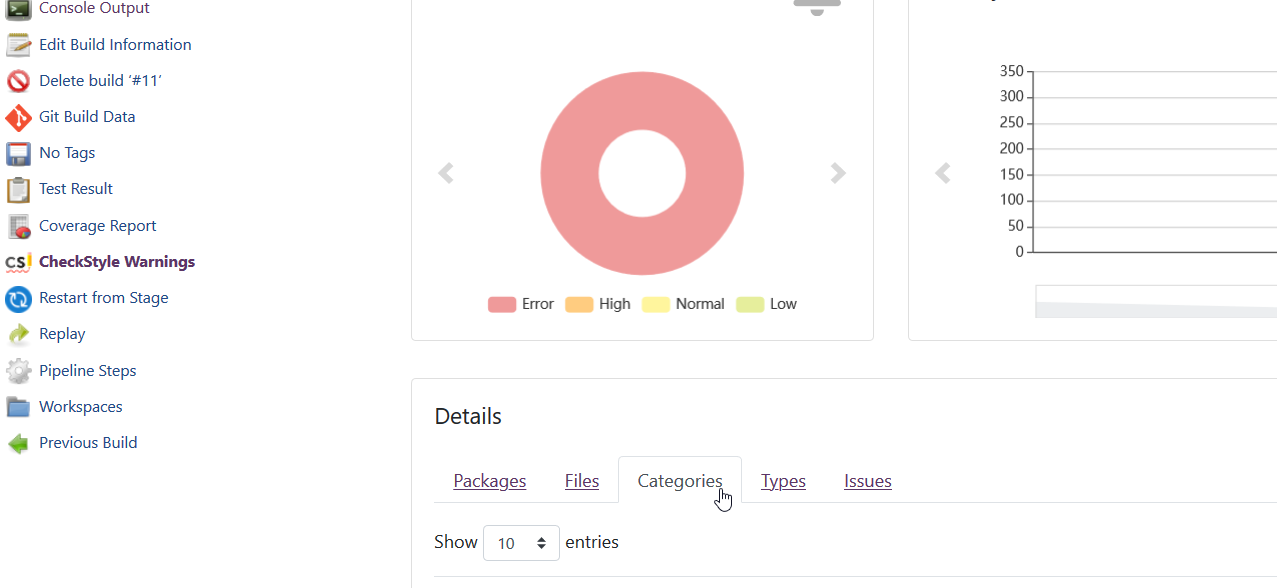View Git Build Data
Image resolution: width=1277 pixels, height=588 pixels.
[87, 116]
